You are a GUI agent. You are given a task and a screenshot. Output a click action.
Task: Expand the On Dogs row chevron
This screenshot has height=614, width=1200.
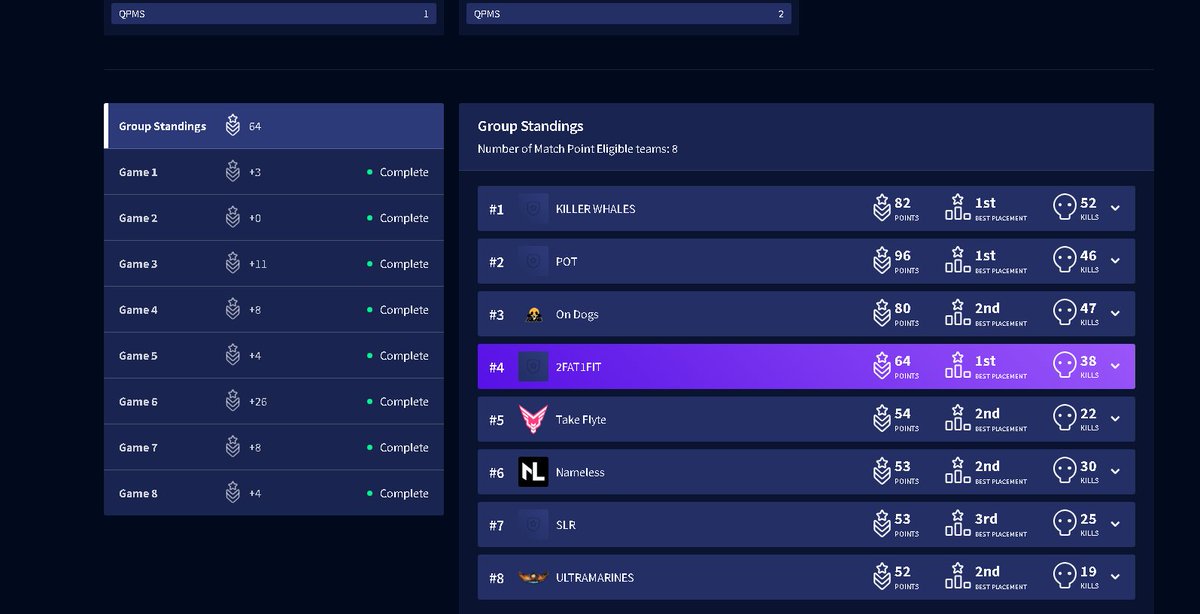[1115, 314]
